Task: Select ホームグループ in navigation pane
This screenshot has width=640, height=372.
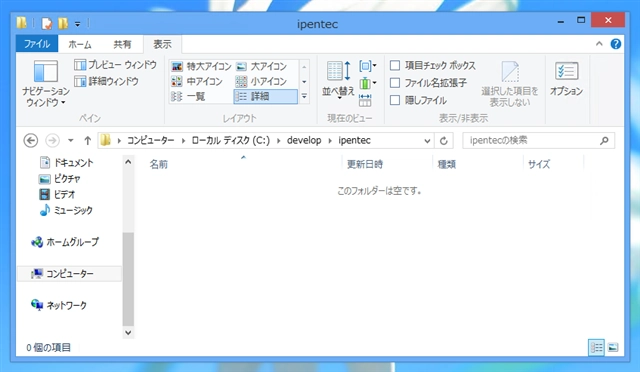Action: pyautogui.click(x=65, y=242)
